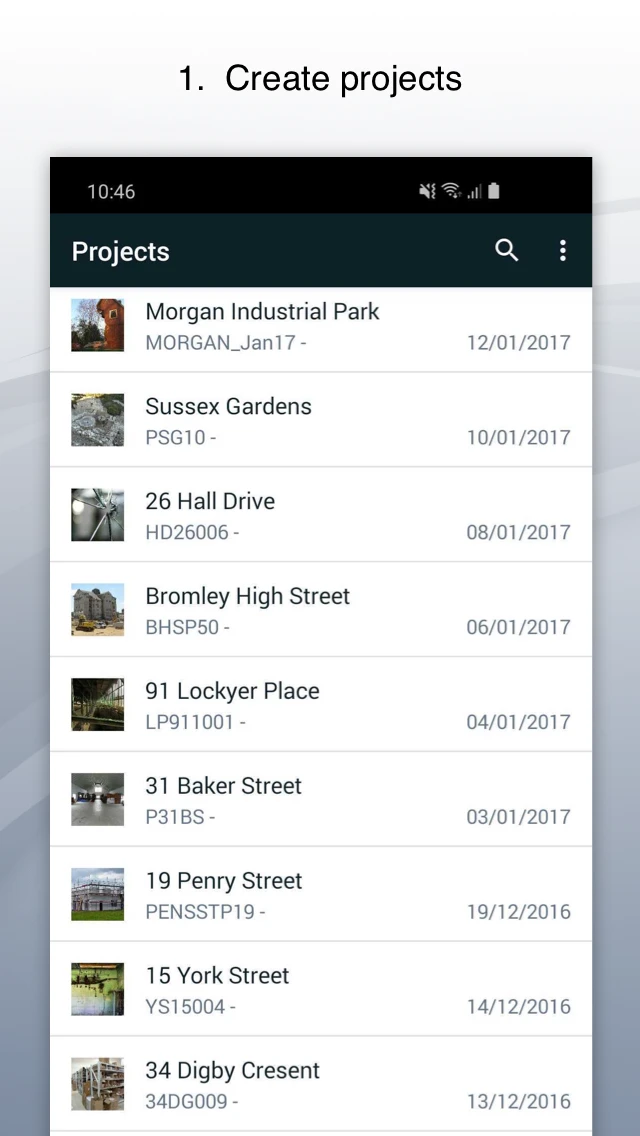Tap the 91 Lockyer Place thumbnail
640x1136 pixels.
(98, 705)
